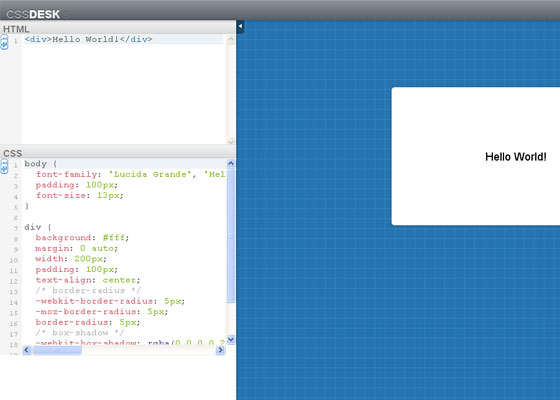Click the CSS horizontal scroll right arrow
Image resolution: width=560 pixels, height=400 pixels.
coord(220,350)
